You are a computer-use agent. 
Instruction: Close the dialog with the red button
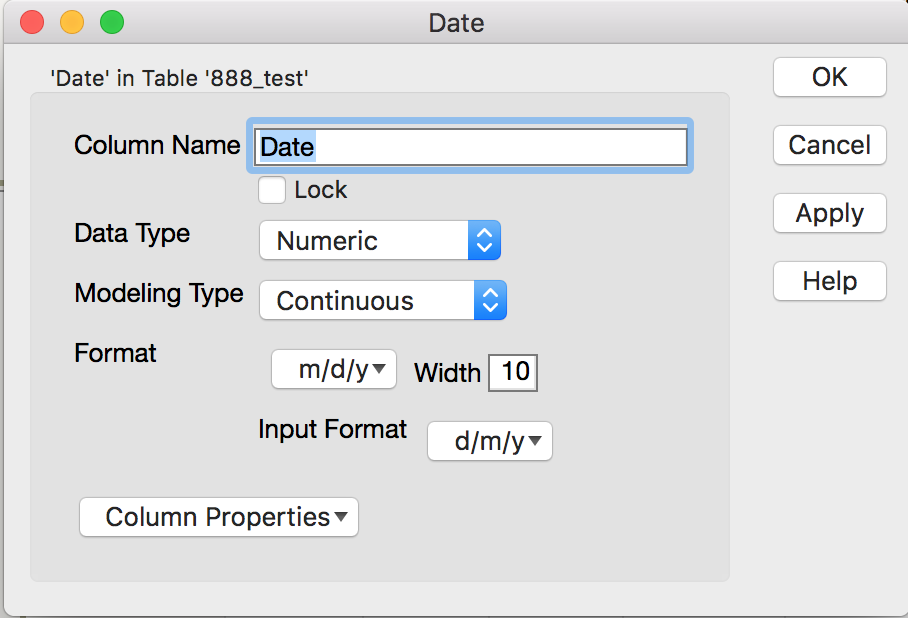(32, 22)
